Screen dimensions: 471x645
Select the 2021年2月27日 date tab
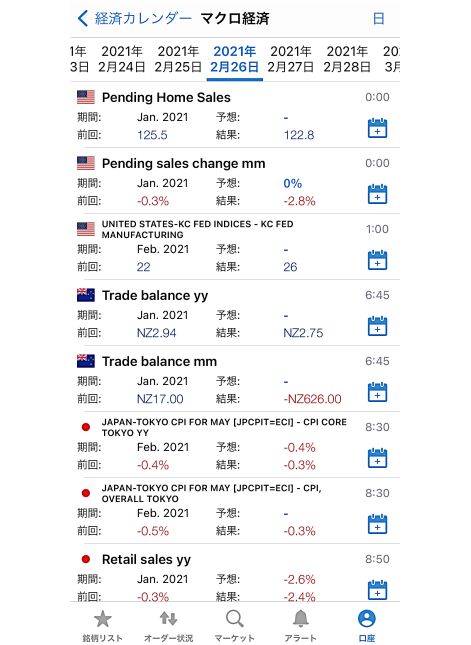pos(291,59)
